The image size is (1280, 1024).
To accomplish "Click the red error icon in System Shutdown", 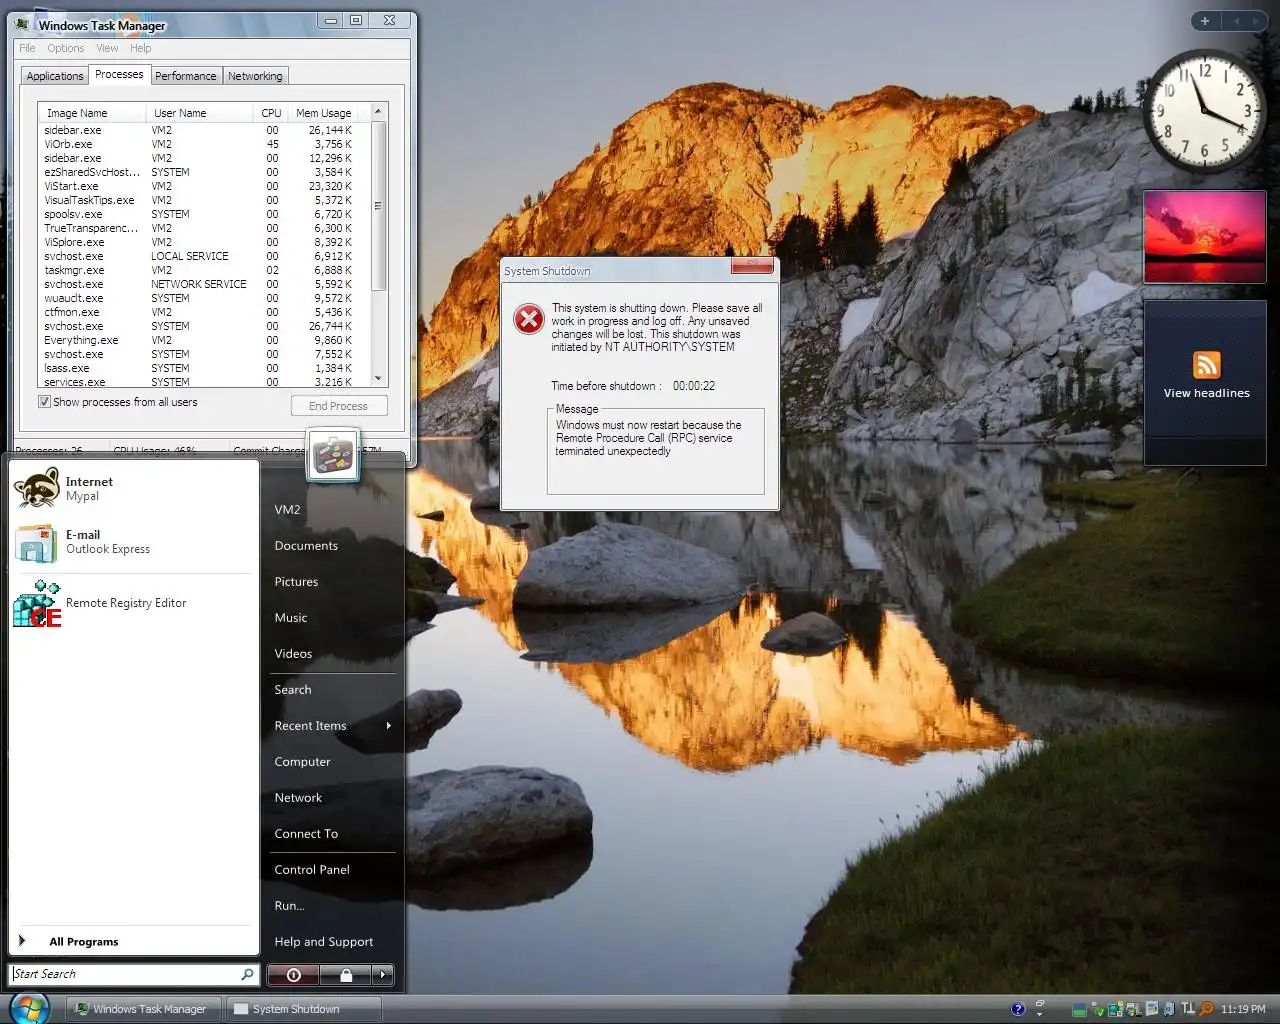I will 528,319.
